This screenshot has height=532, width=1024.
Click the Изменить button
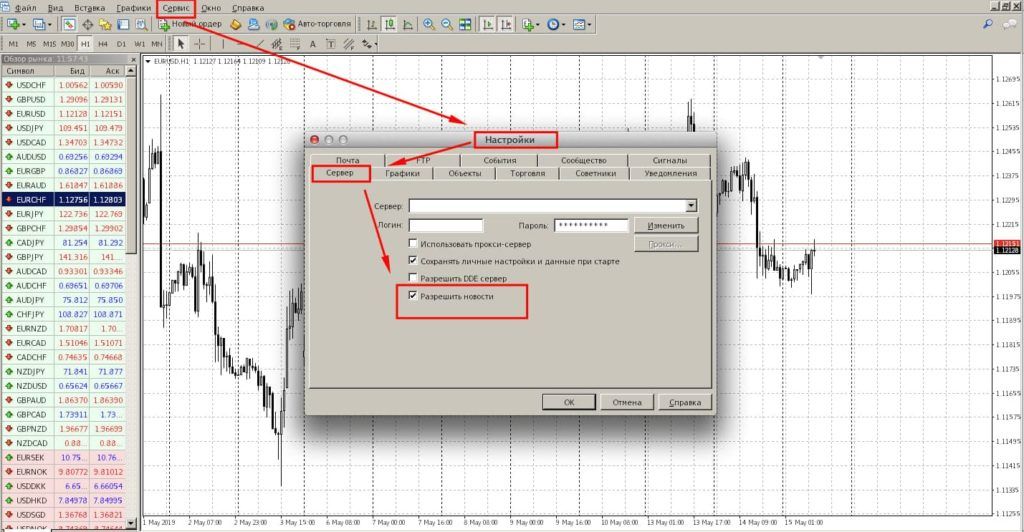tap(666, 226)
